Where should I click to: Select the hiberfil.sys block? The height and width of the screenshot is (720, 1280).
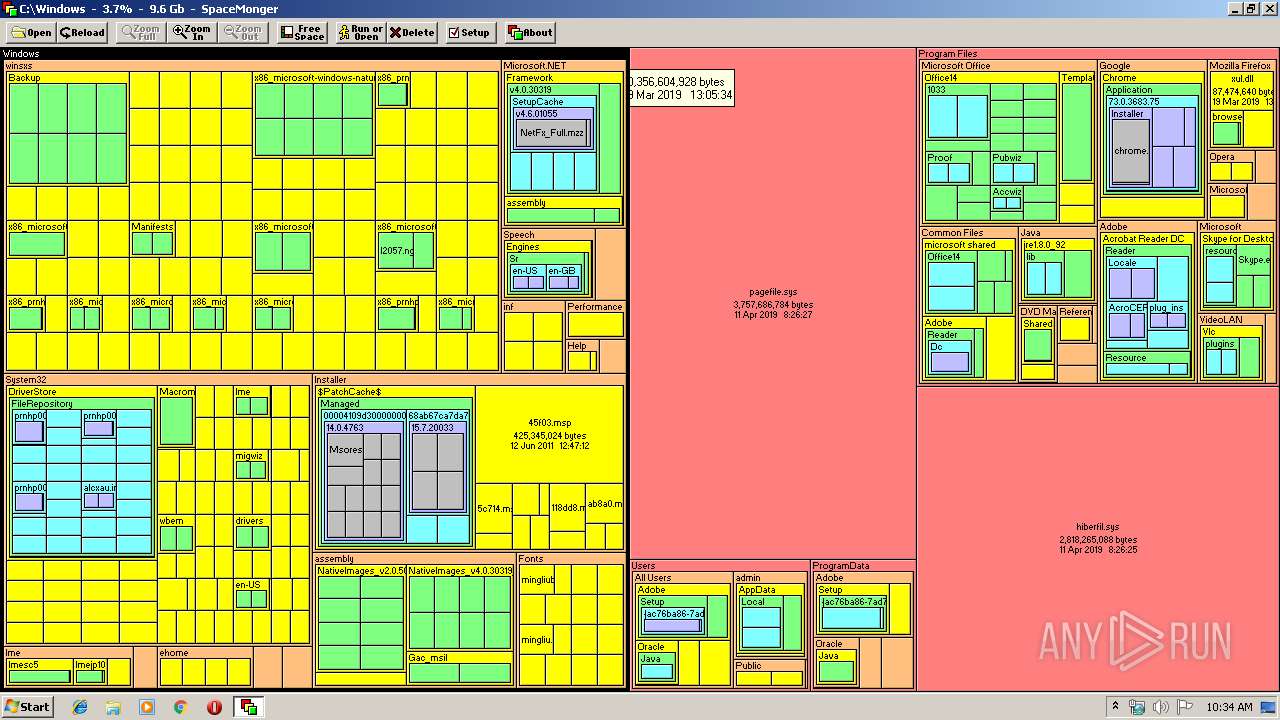click(x=1097, y=538)
